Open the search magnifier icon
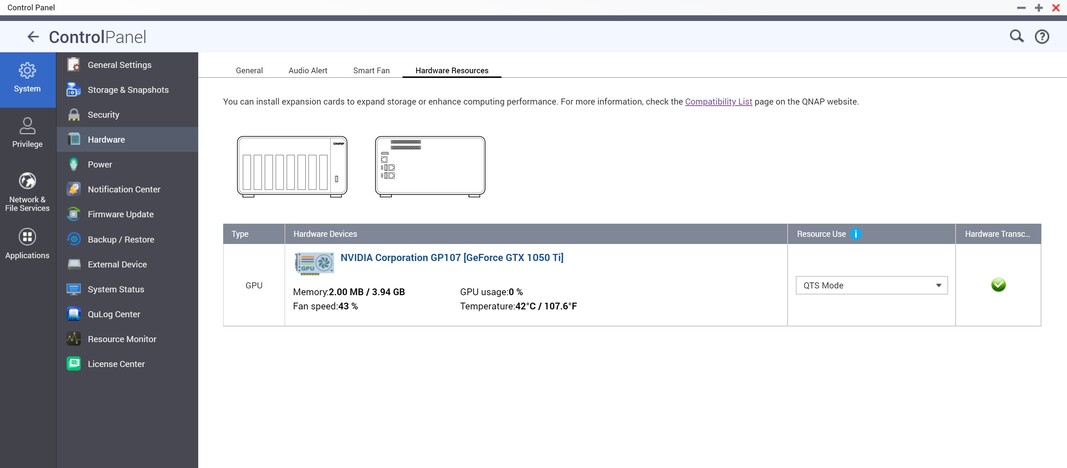Screen dimensions: 1067x468 (x=1017, y=36)
